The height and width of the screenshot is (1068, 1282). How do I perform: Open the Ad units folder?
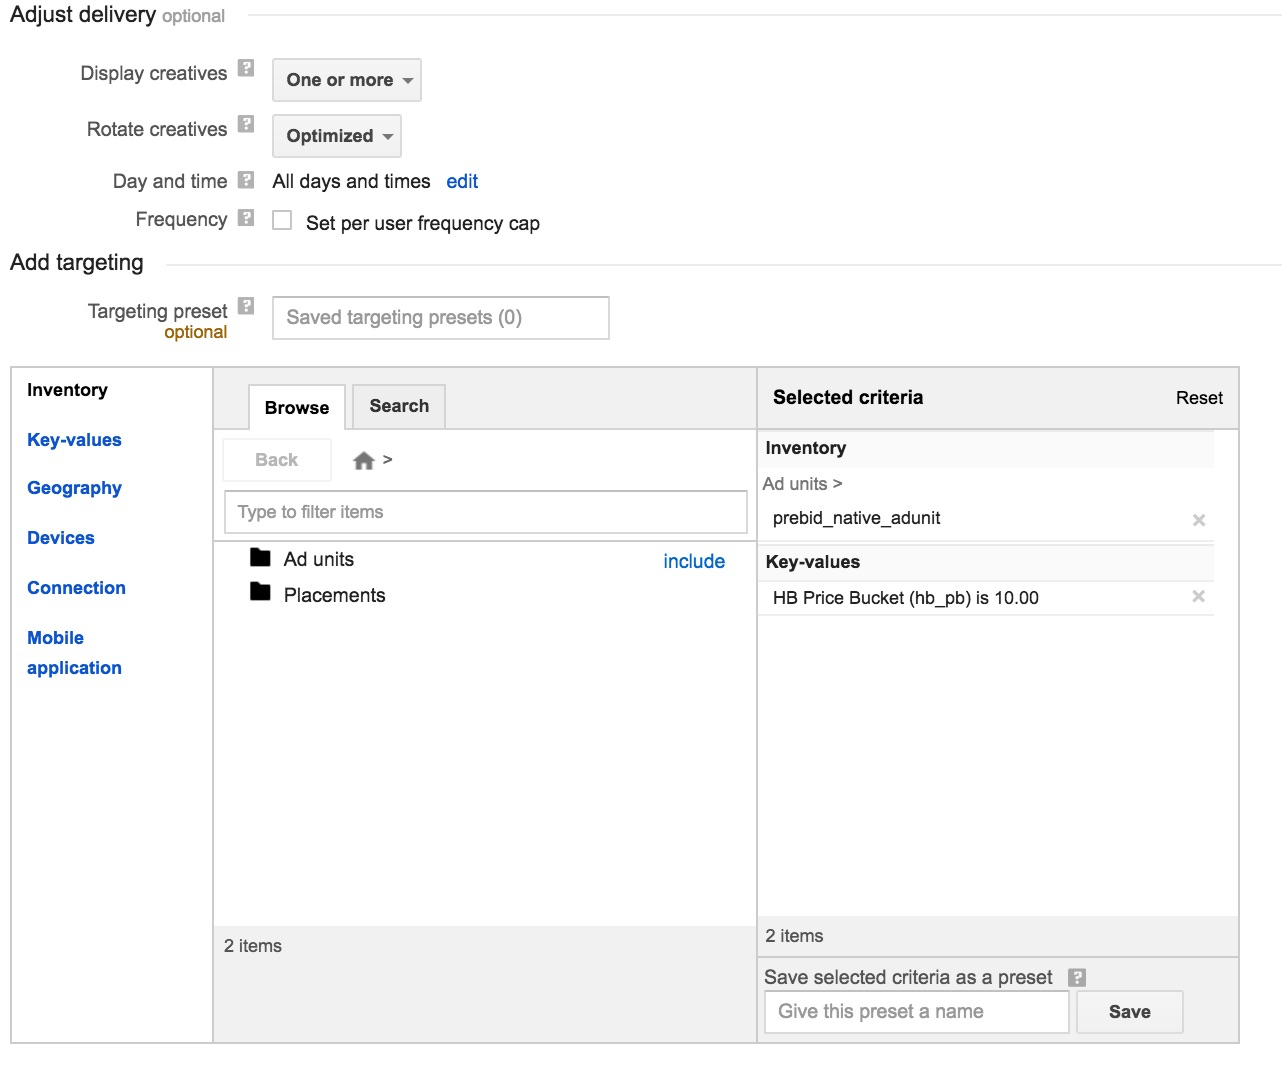point(316,559)
